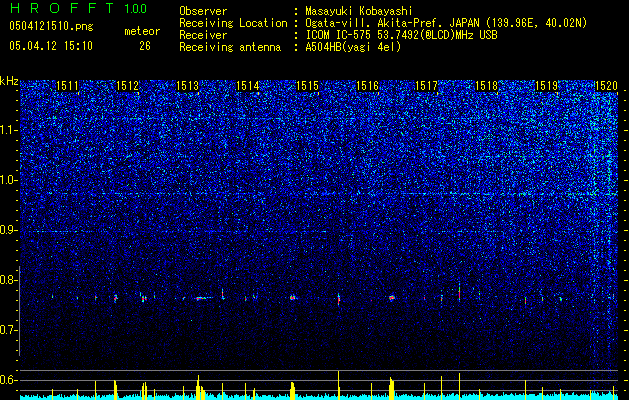Click the bright meteor echo blob before 1515
Screen dimensions: 629x400
(x=293, y=298)
